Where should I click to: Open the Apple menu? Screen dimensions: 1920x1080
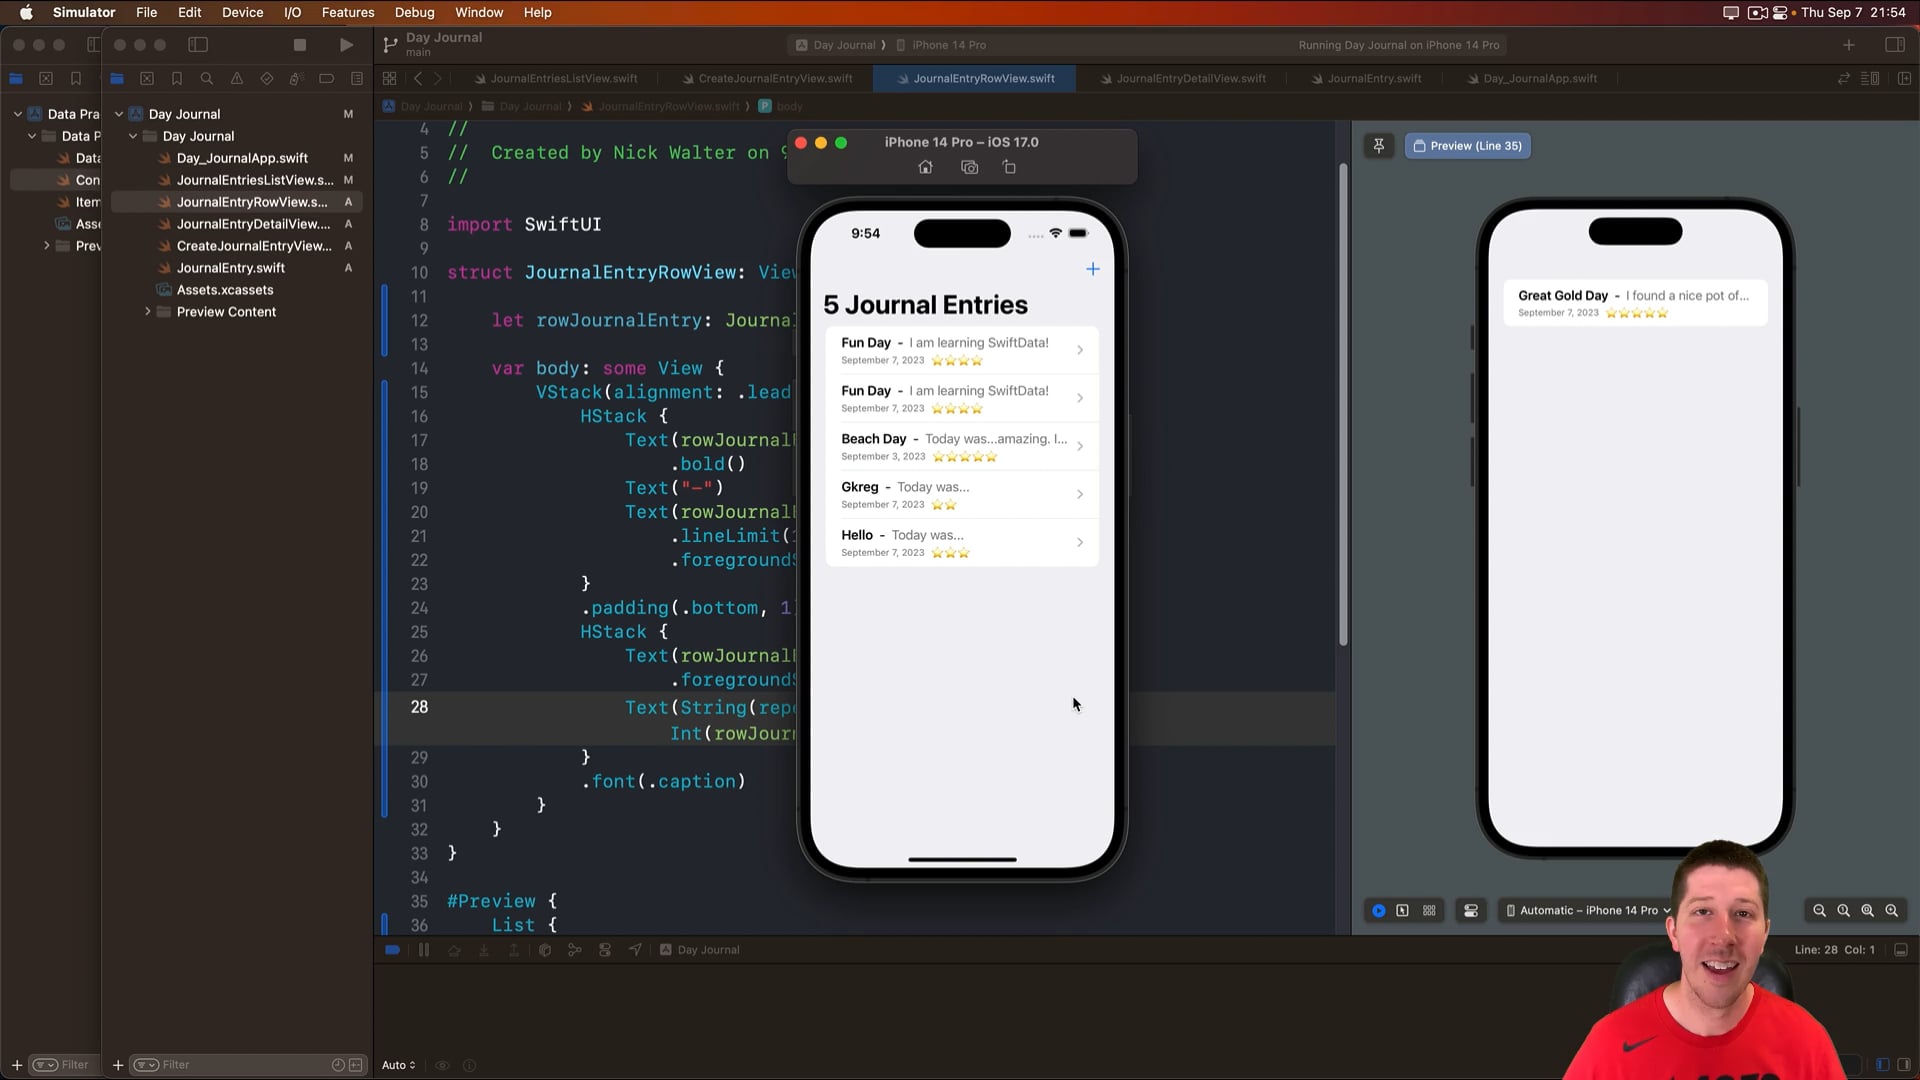click(x=26, y=13)
